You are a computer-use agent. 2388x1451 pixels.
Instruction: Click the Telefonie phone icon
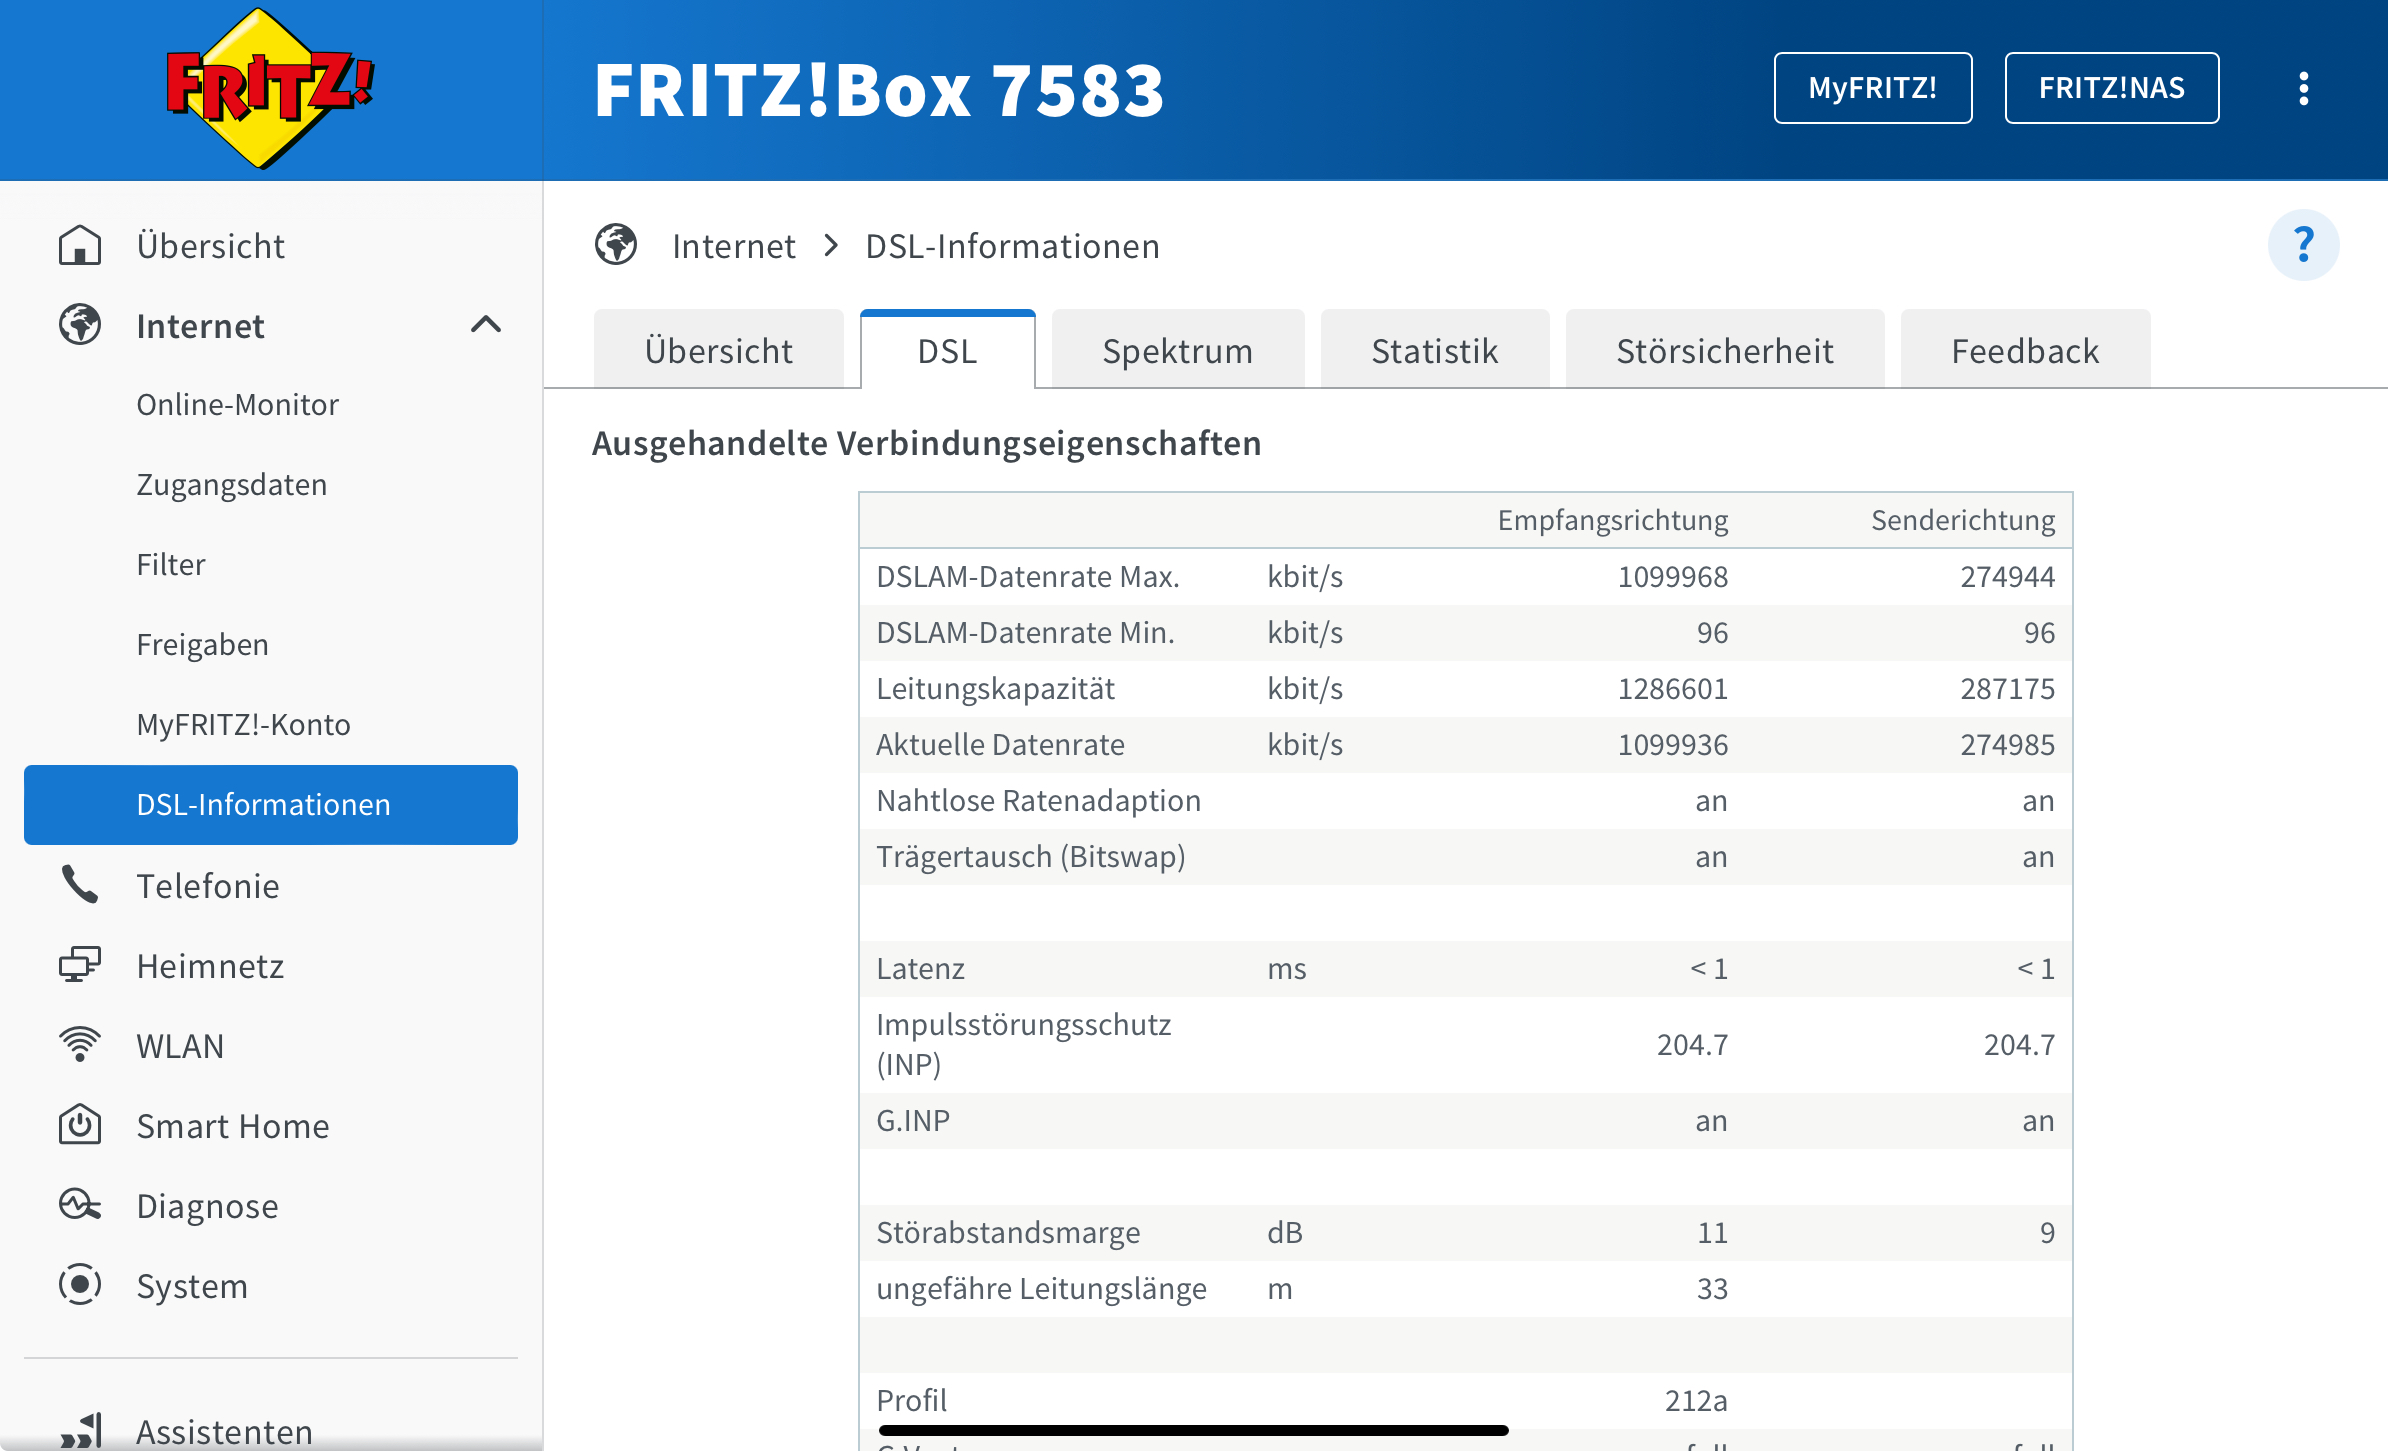point(80,886)
